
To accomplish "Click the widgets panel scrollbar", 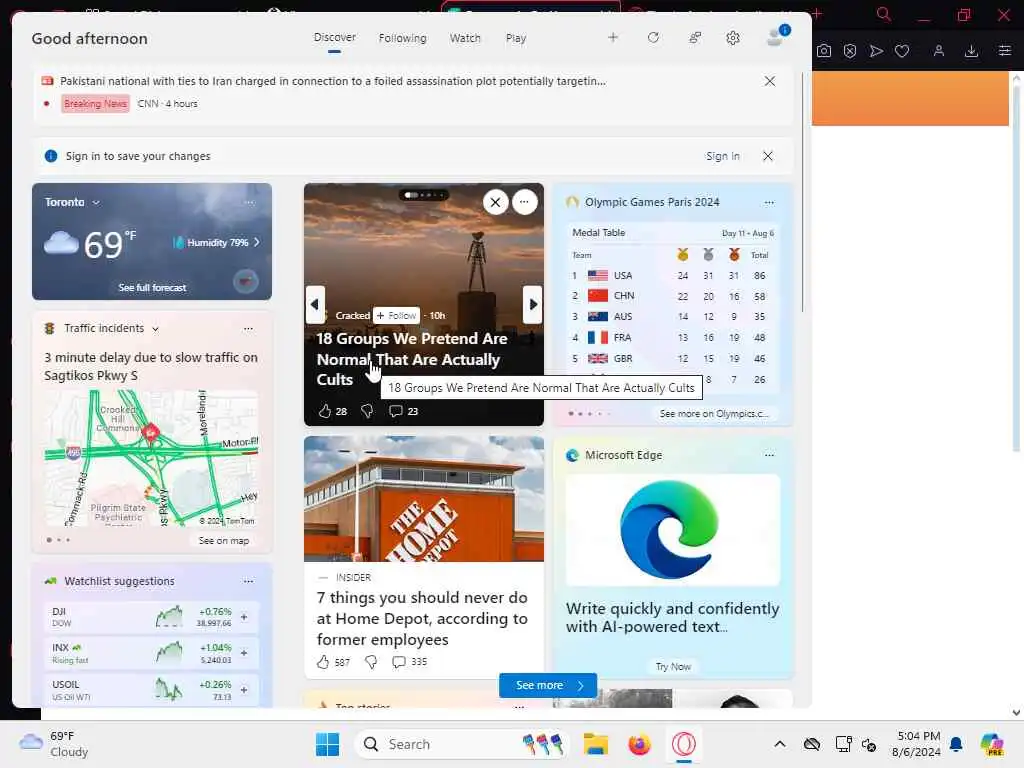I will [x=803, y=192].
